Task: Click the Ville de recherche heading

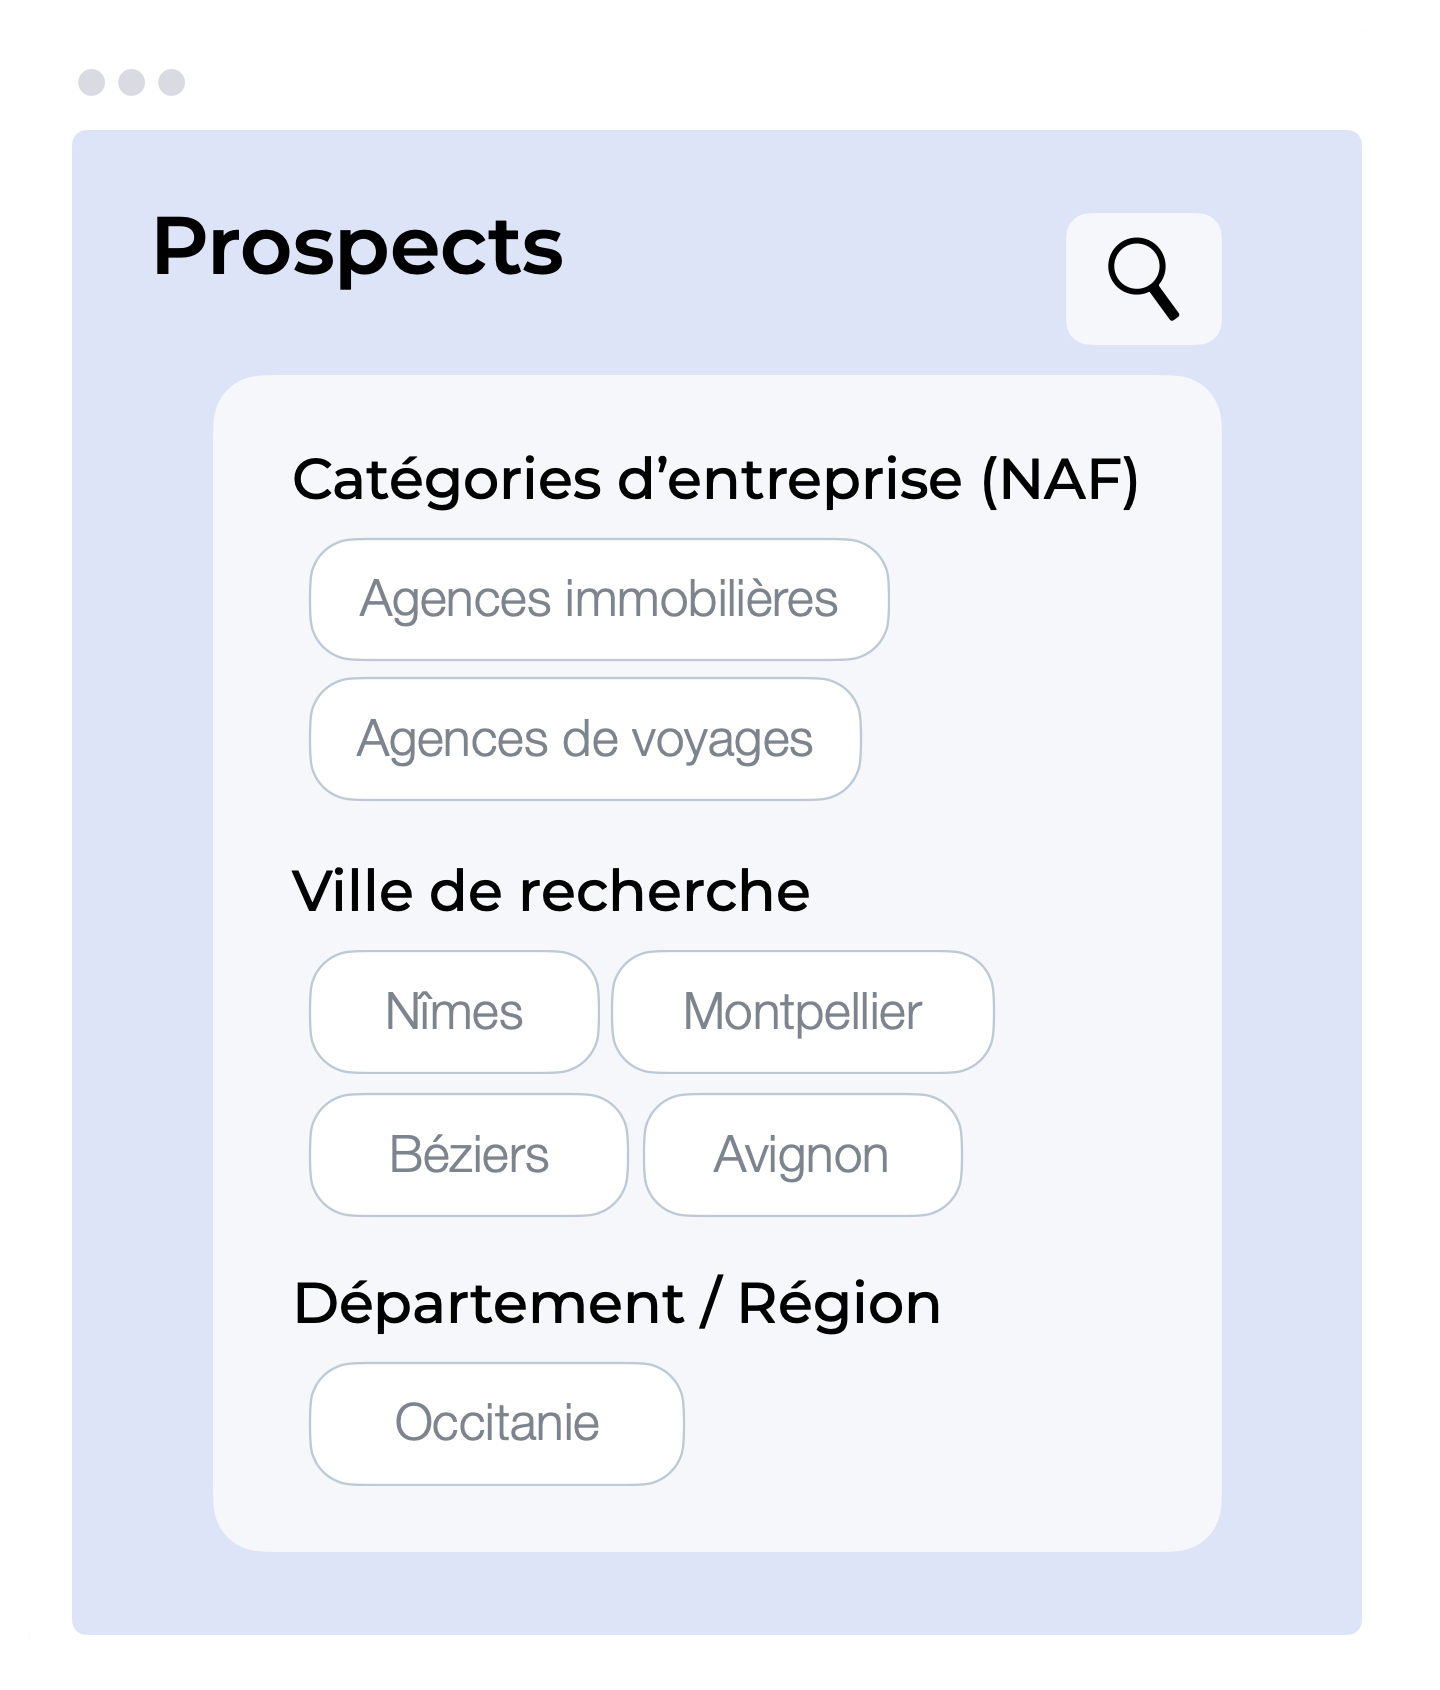Action: coord(551,891)
